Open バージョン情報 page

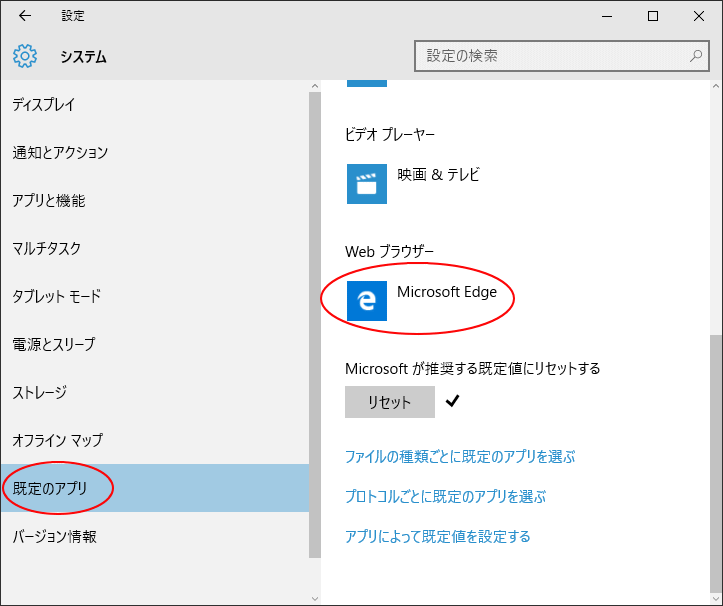[154, 536]
